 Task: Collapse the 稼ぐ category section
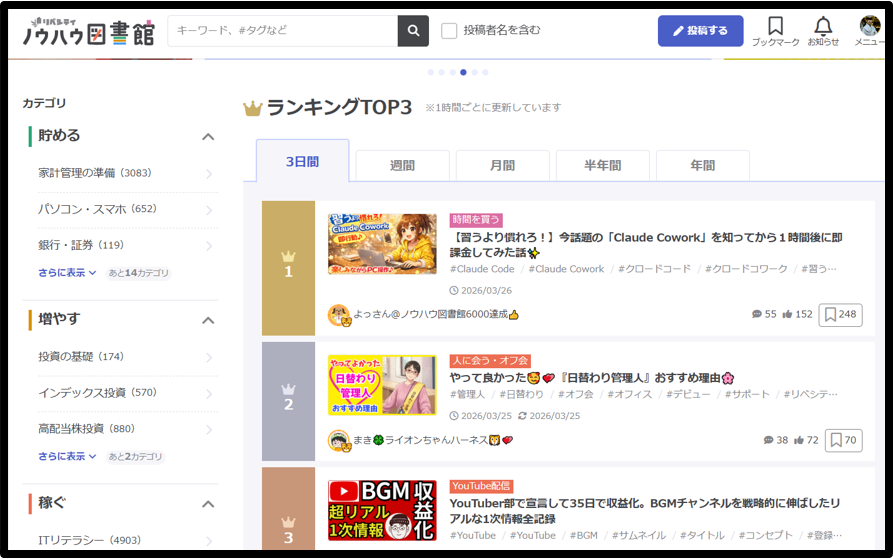(x=208, y=504)
